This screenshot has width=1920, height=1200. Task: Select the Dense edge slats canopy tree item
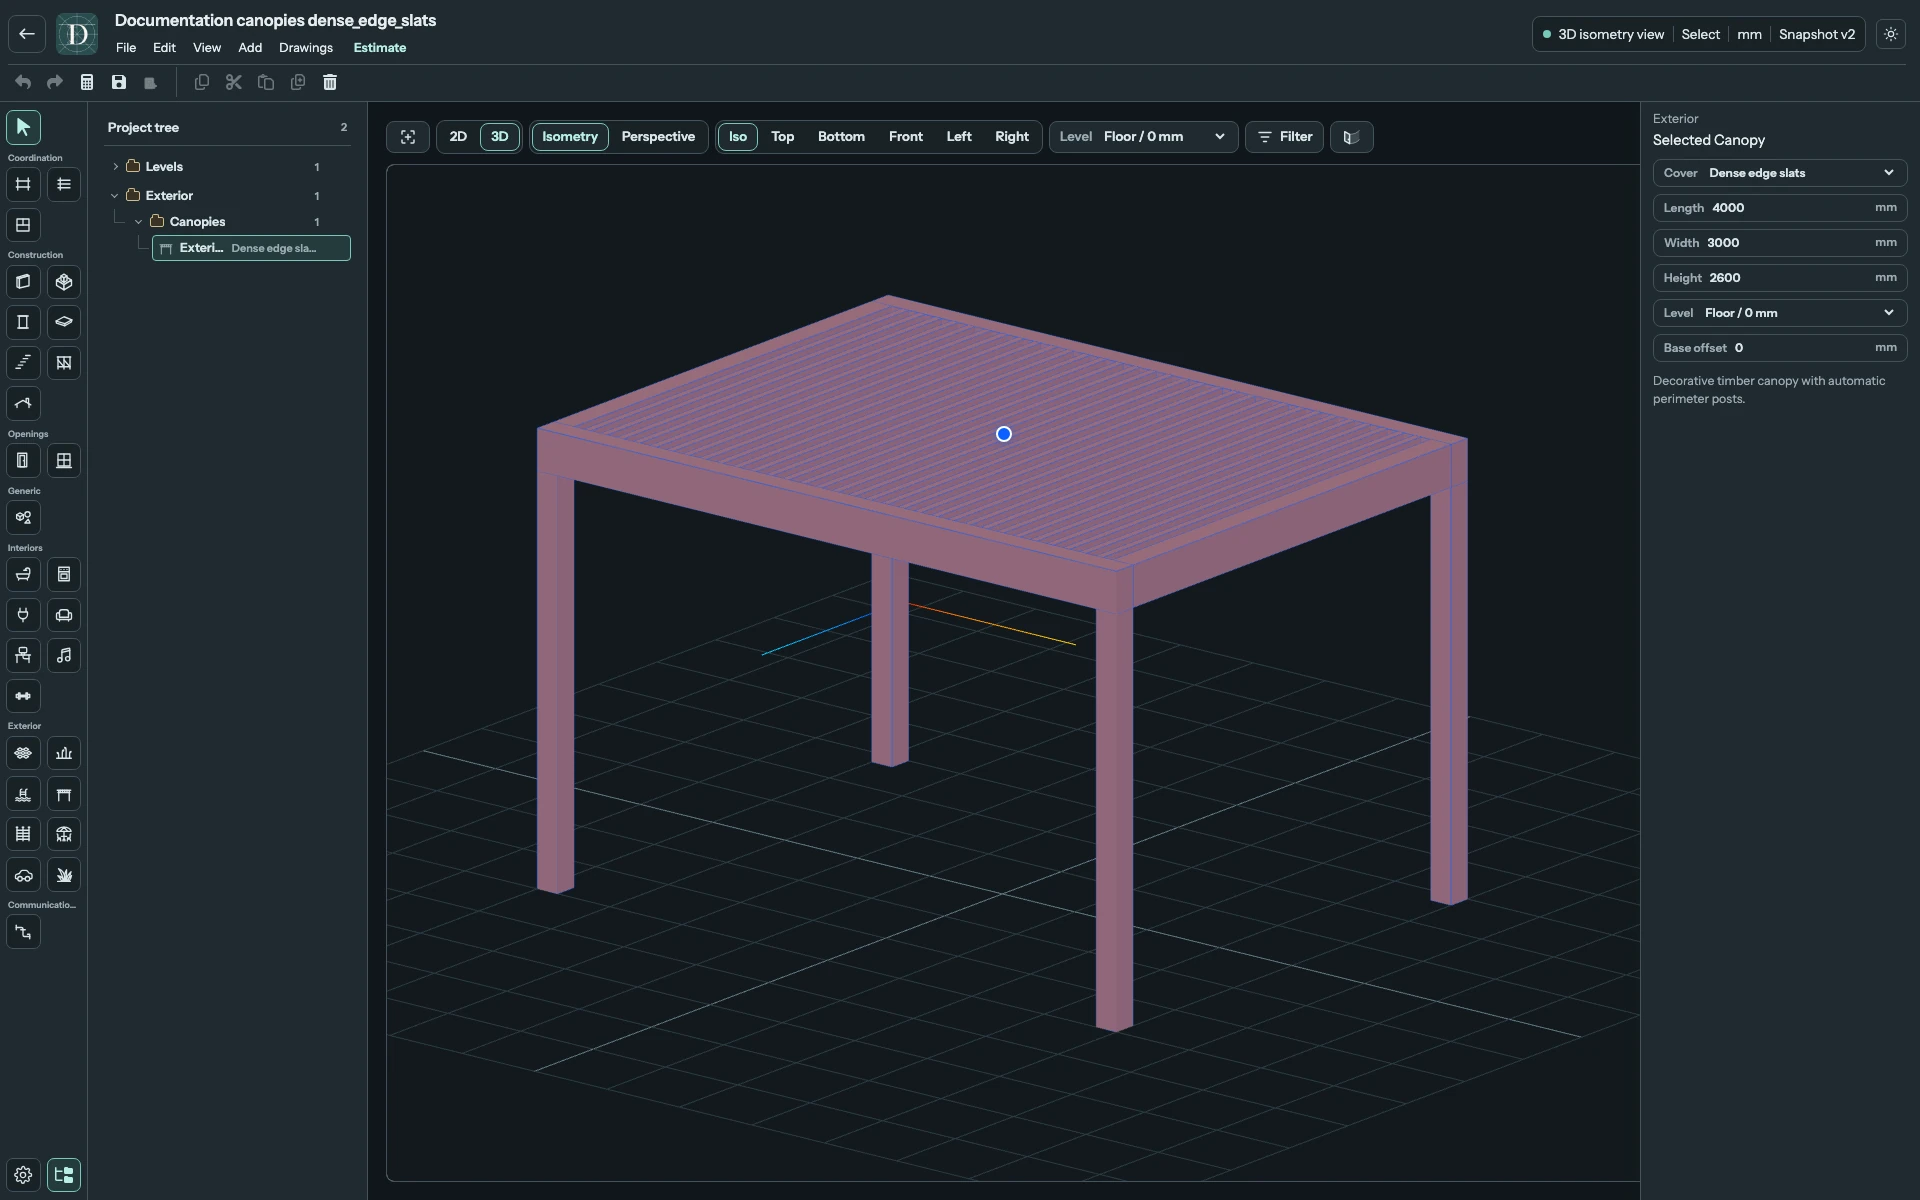coord(251,248)
